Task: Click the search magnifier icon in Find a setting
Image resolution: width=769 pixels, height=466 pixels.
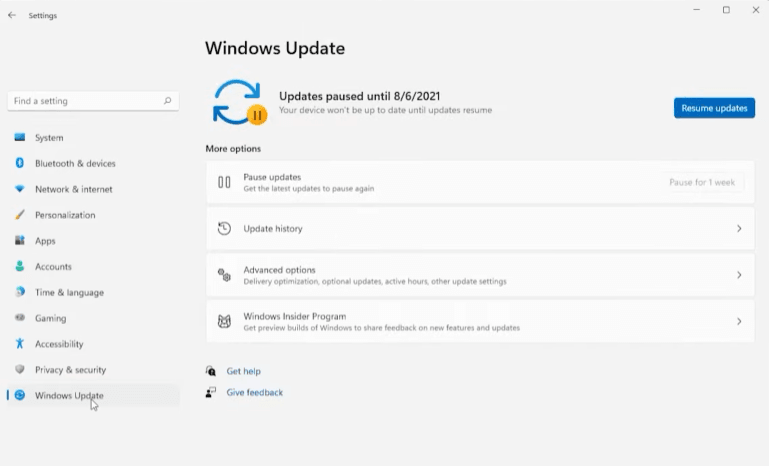Action: pyautogui.click(x=167, y=101)
